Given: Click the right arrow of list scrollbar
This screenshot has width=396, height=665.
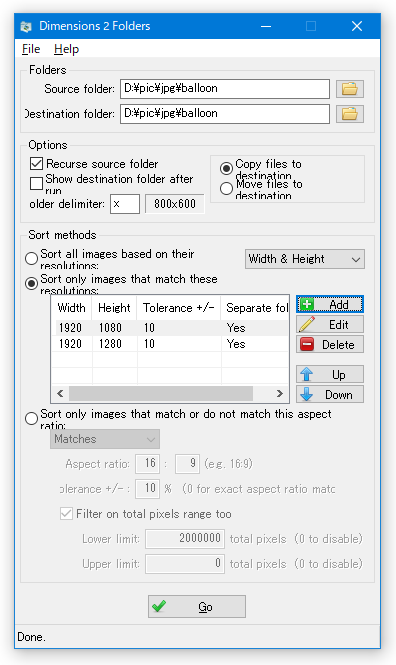Looking at the screenshot, I should click(279, 394).
